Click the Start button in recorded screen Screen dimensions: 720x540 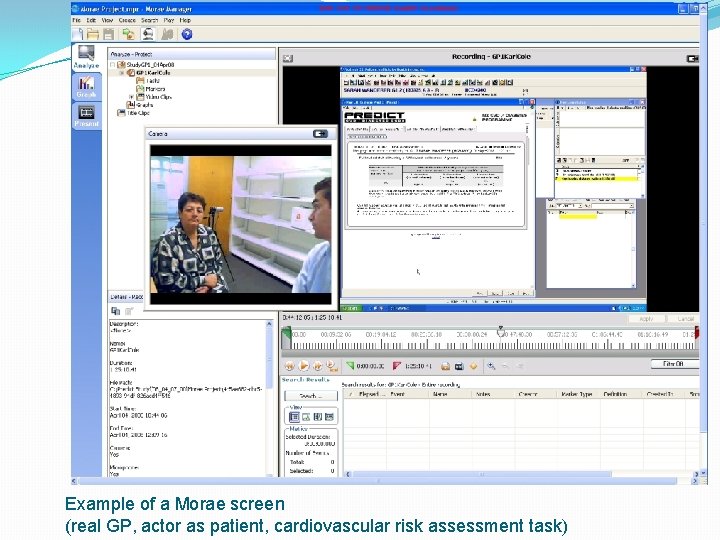351,308
